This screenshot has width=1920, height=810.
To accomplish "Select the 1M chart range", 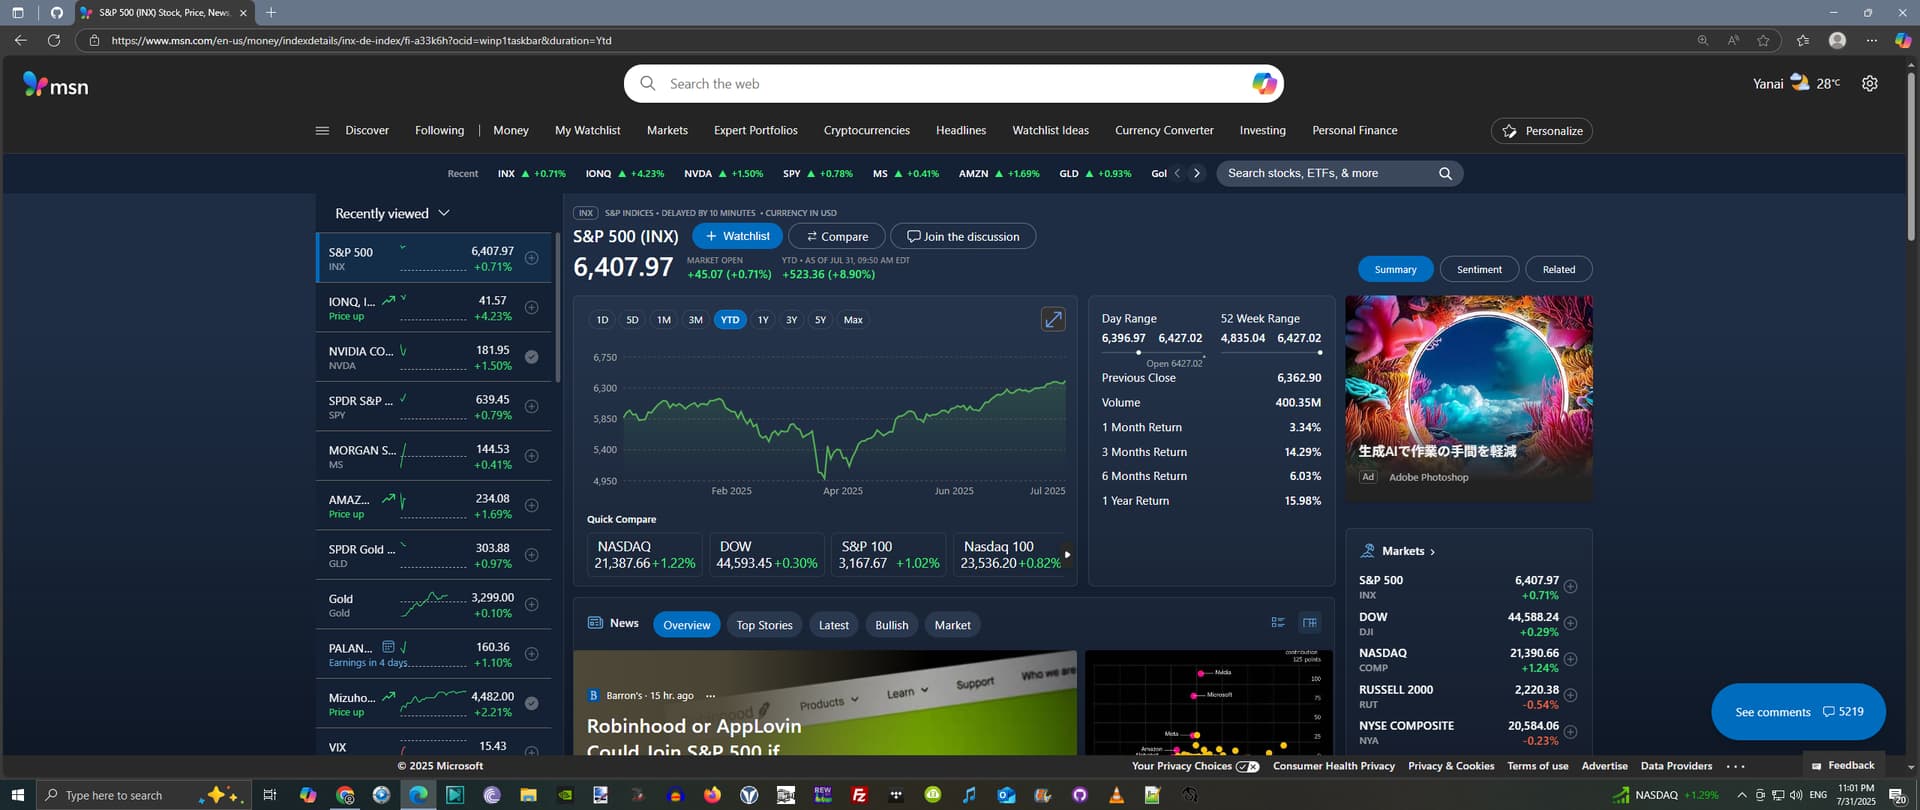I will pyautogui.click(x=663, y=320).
